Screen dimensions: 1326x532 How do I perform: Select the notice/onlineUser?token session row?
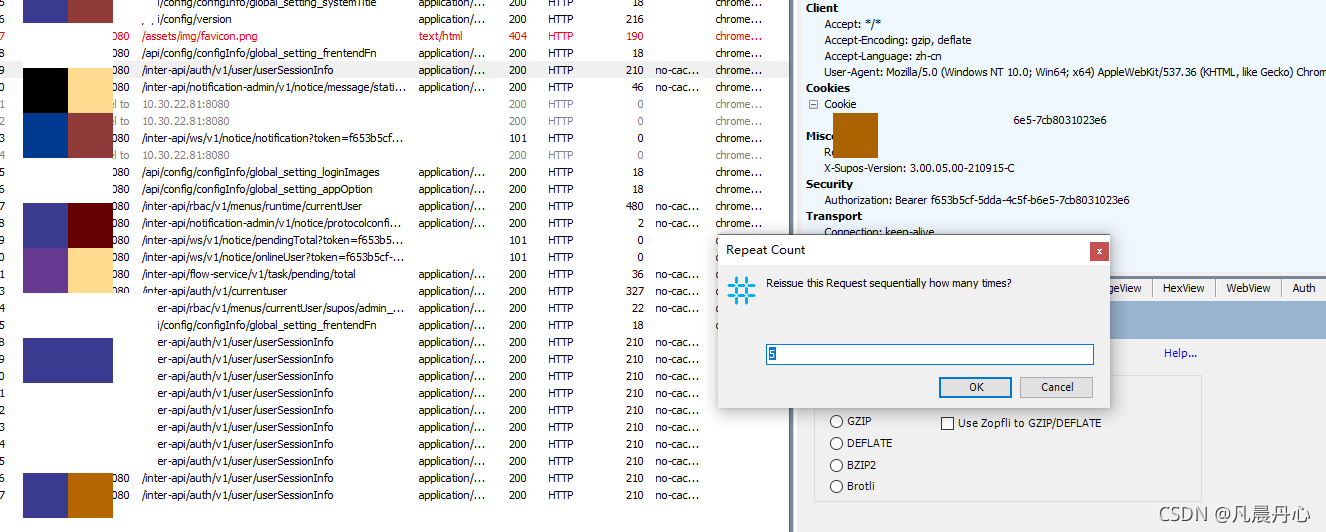tap(395, 257)
